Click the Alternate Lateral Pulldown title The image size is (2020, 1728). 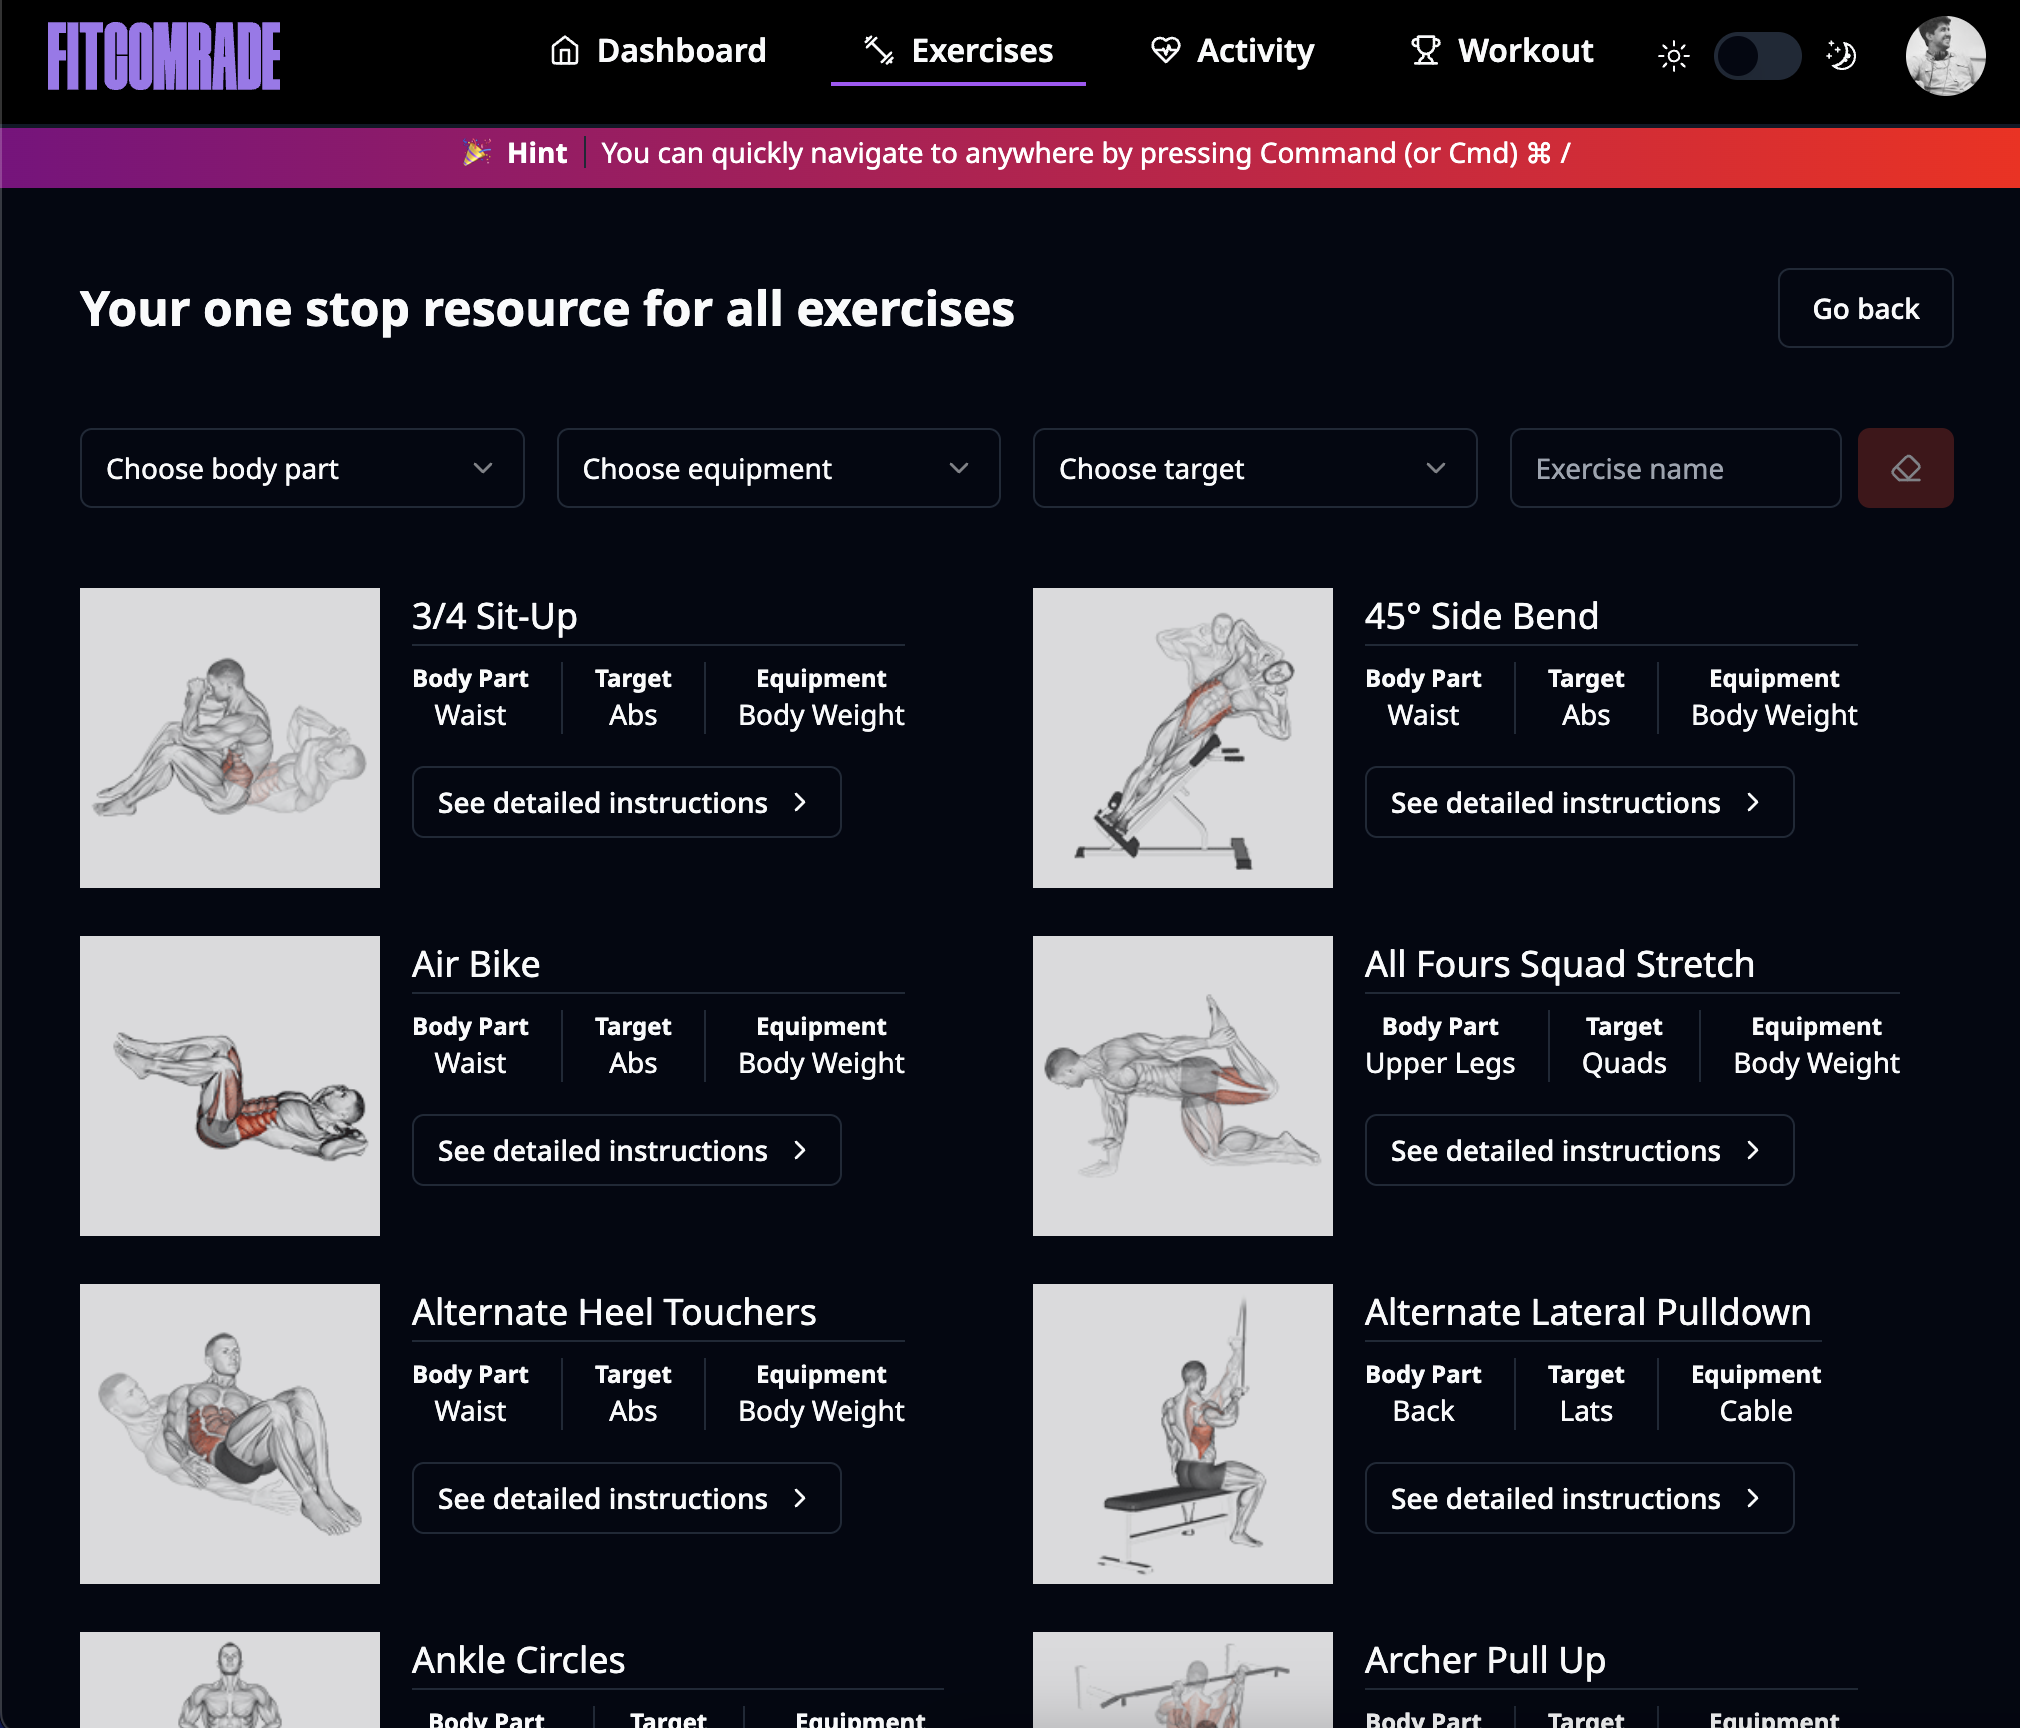[x=1588, y=1312]
